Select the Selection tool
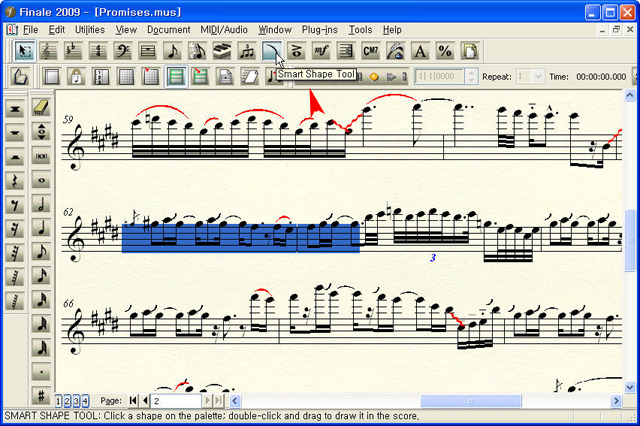This screenshot has width=640, height=426. (x=24, y=51)
